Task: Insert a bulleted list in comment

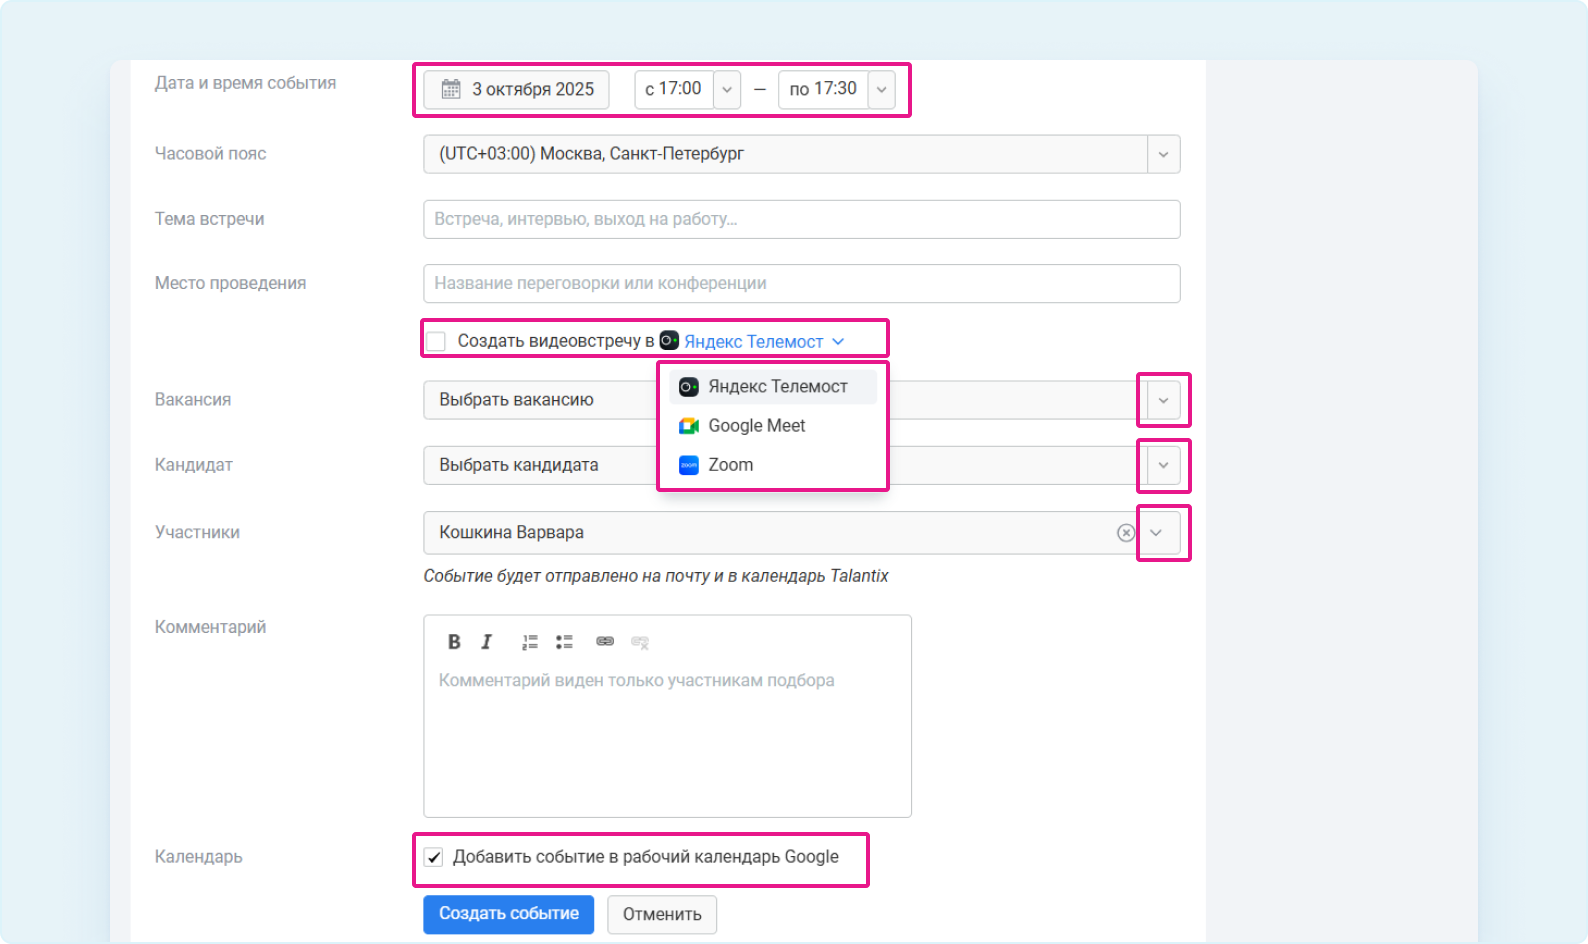Action: point(564,642)
